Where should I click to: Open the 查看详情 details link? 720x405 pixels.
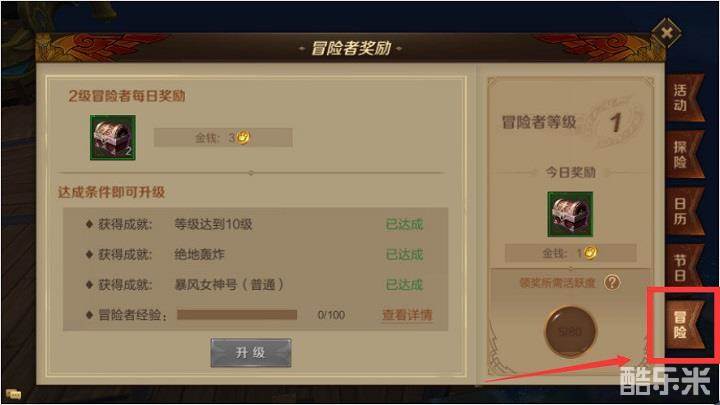407,315
